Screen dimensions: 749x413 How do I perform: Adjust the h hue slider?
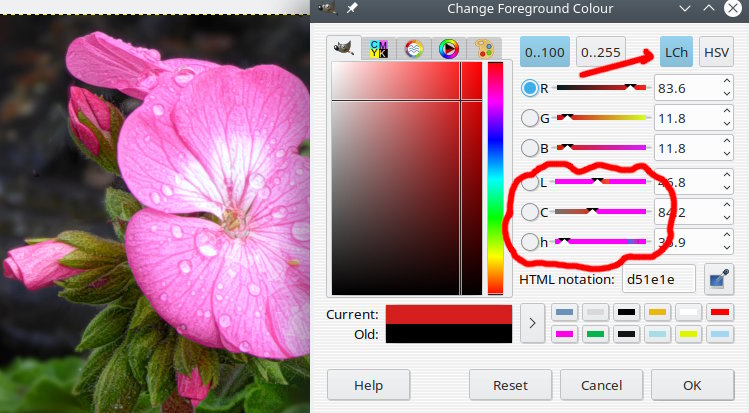[x=601, y=242]
